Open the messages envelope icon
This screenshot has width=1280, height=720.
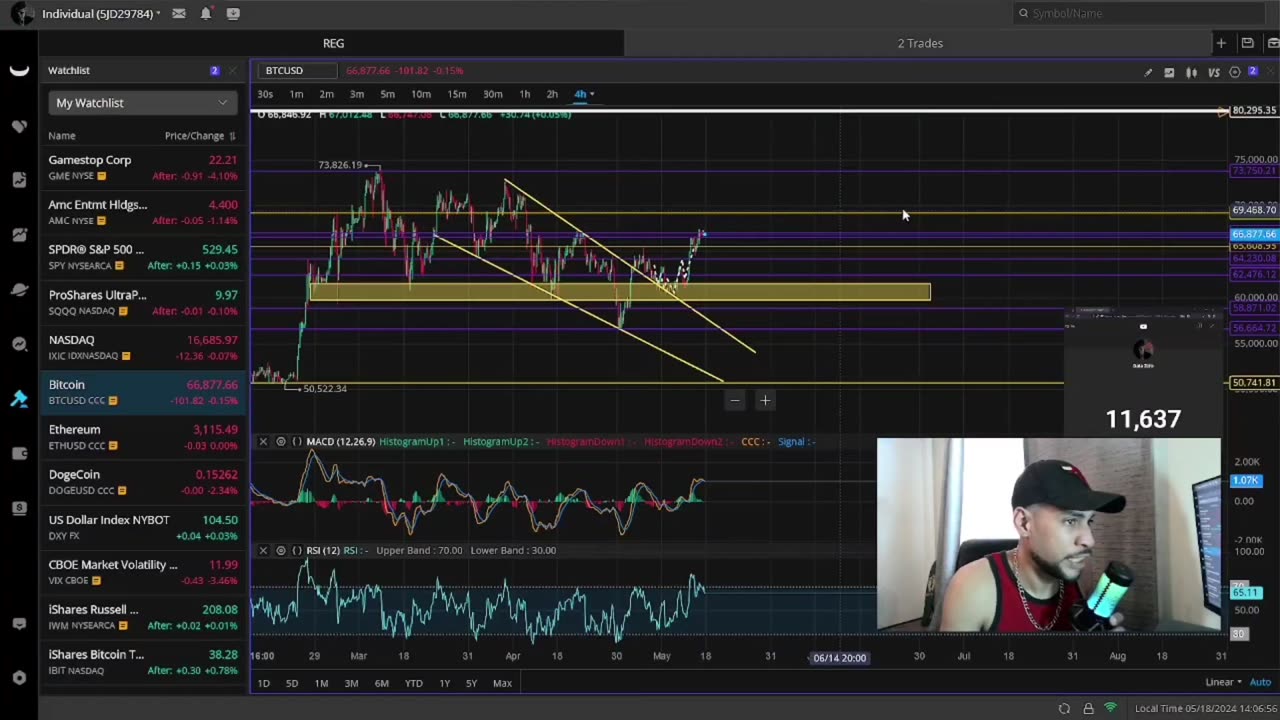(x=178, y=13)
